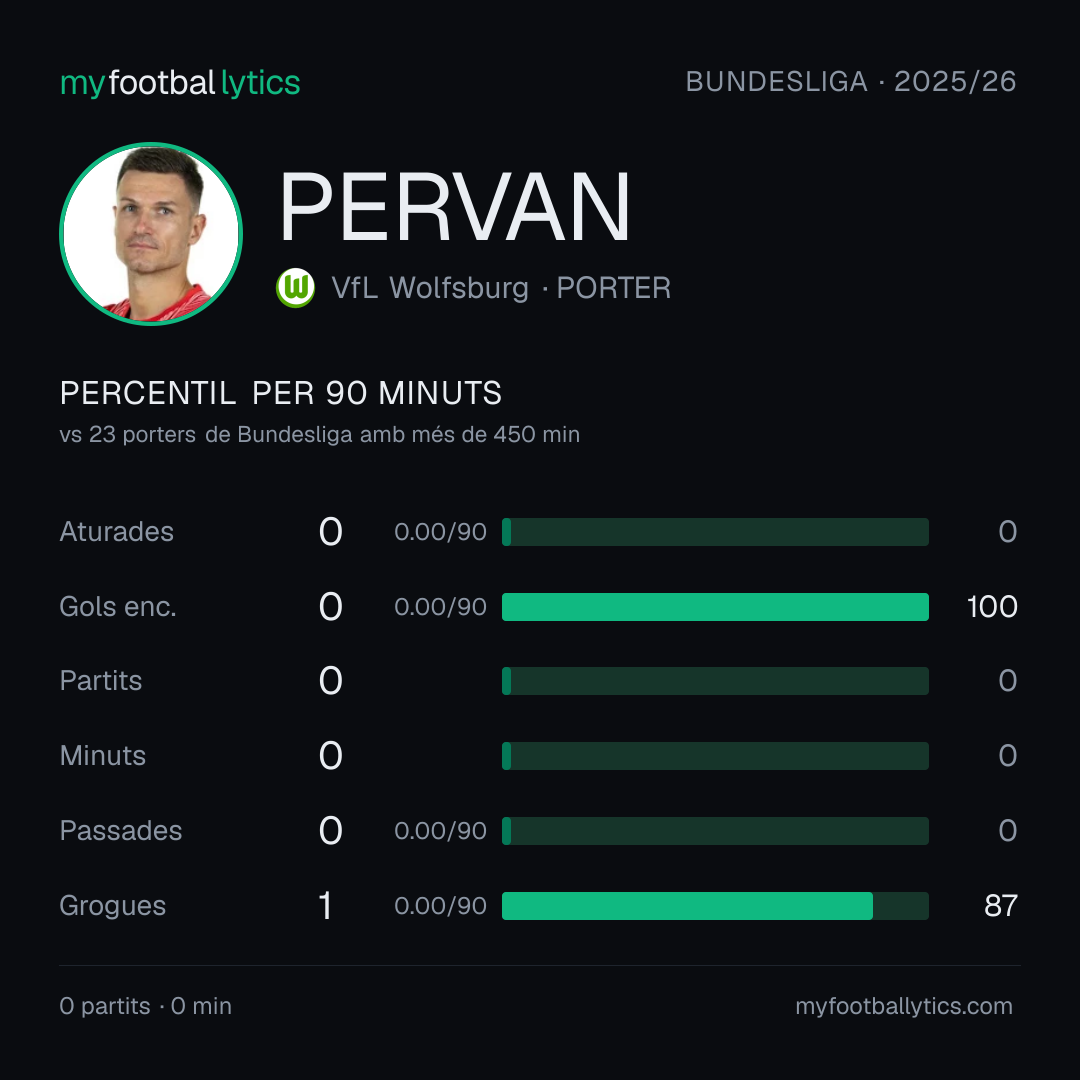Click the myfootballytics logo at top
The width and height of the screenshot is (1080, 1080).
coord(180,83)
